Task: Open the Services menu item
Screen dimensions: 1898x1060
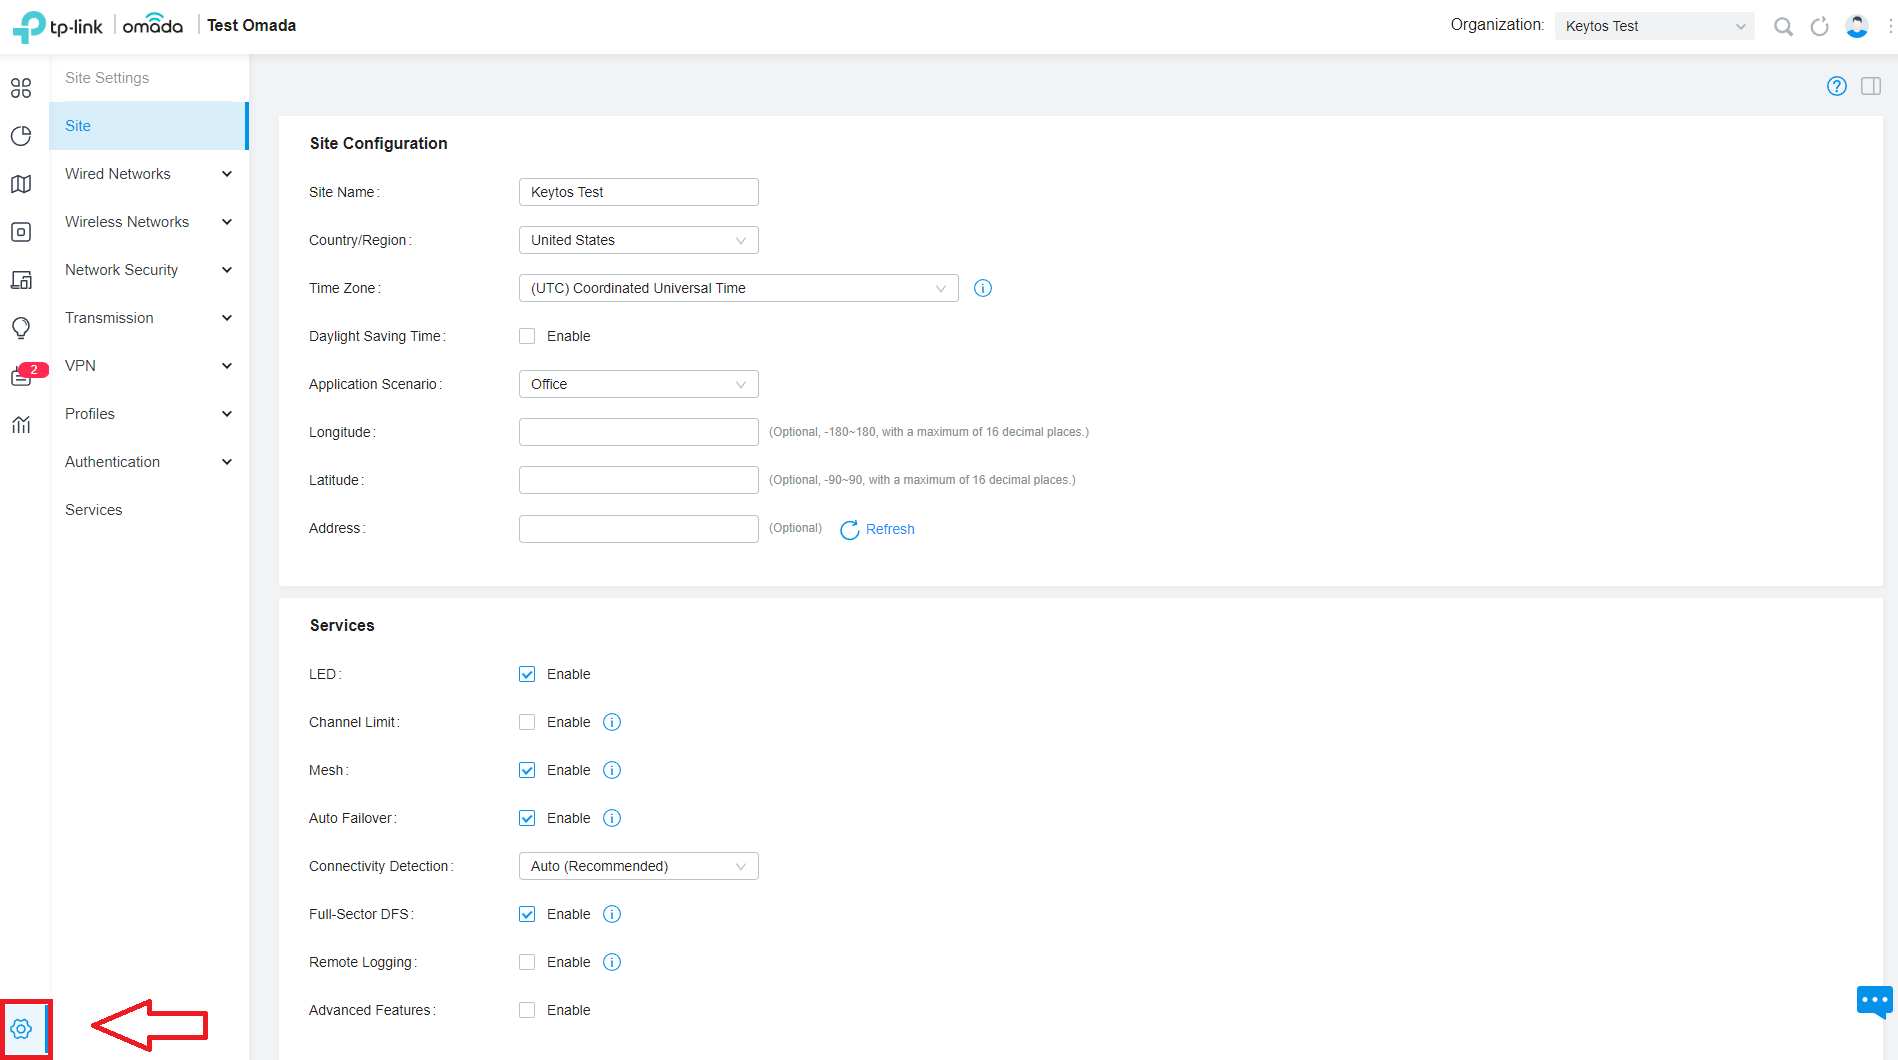Action: 149,510
